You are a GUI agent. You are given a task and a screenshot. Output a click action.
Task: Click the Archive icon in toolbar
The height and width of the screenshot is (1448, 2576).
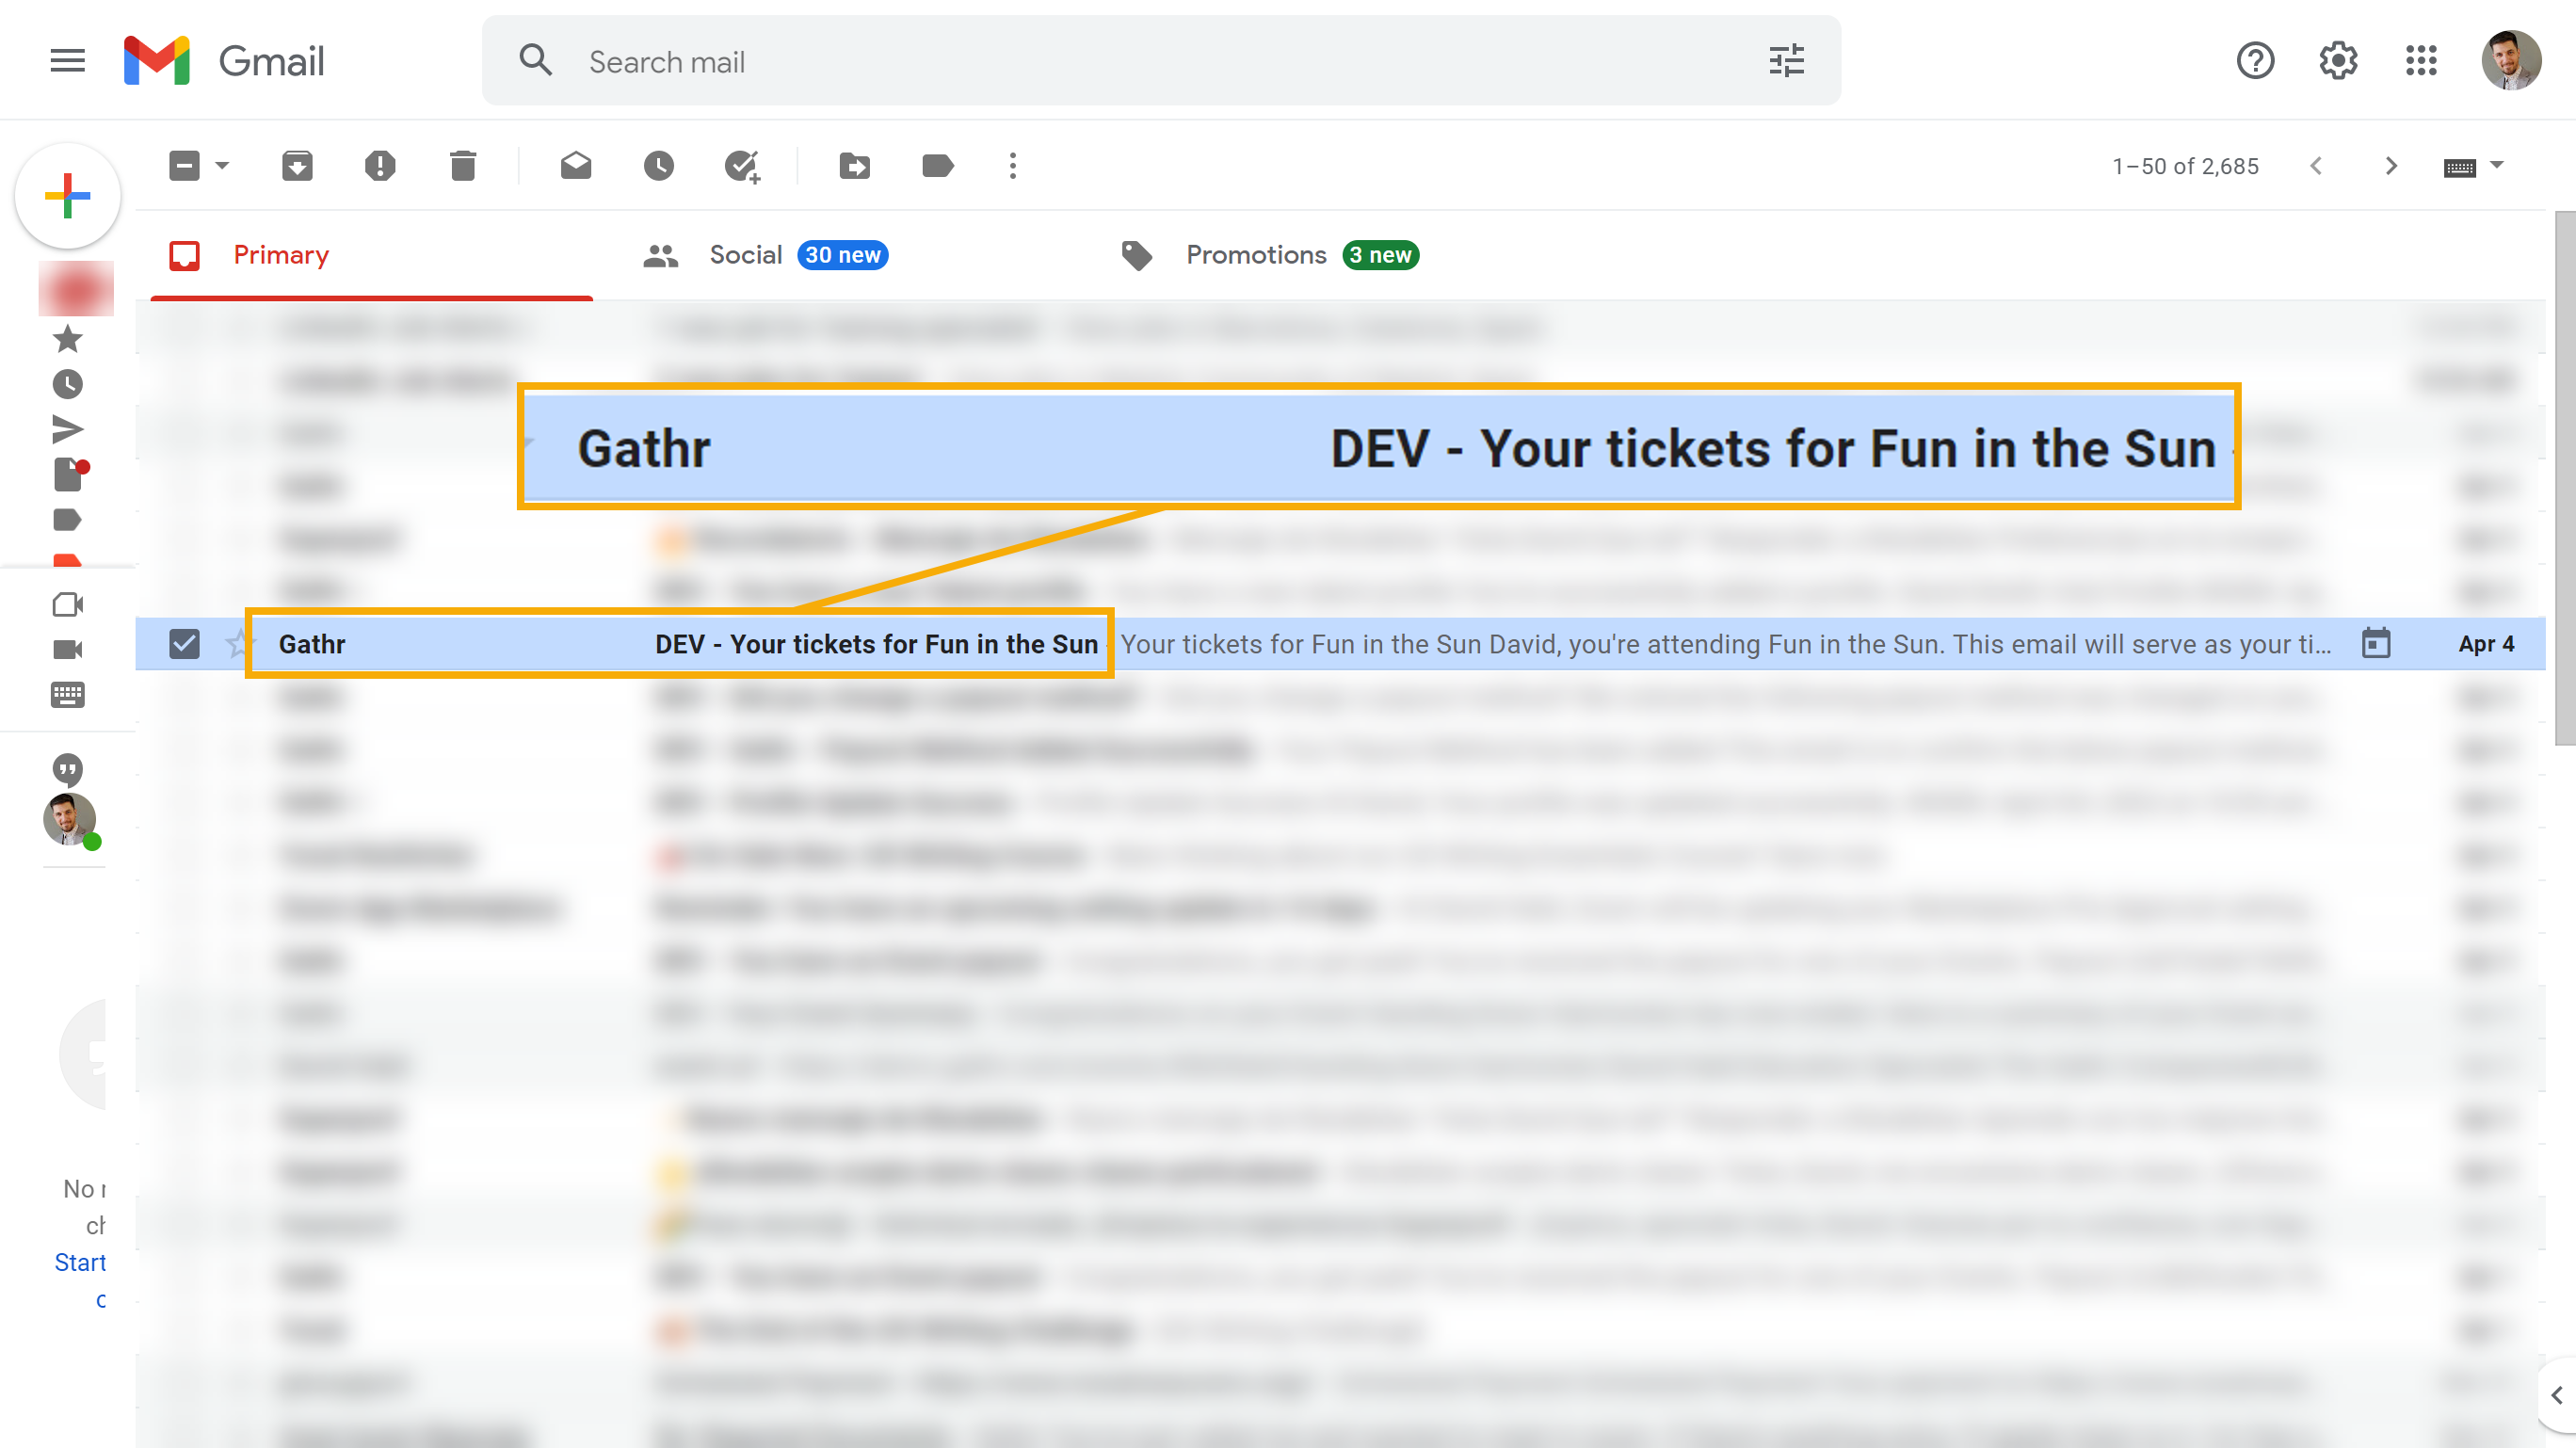[x=297, y=166]
